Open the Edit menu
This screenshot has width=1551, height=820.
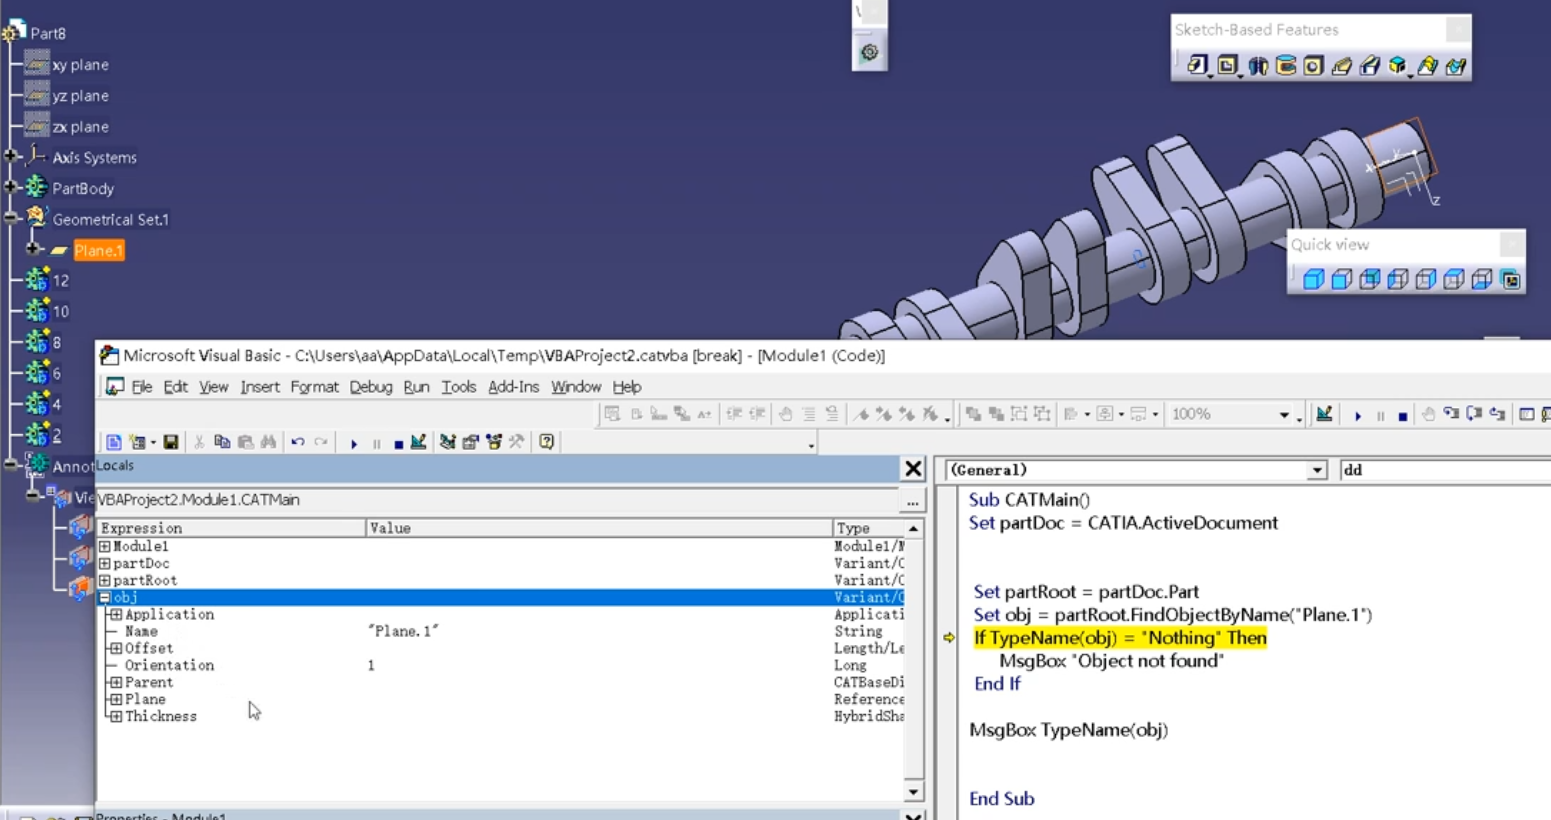coord(175,387)
